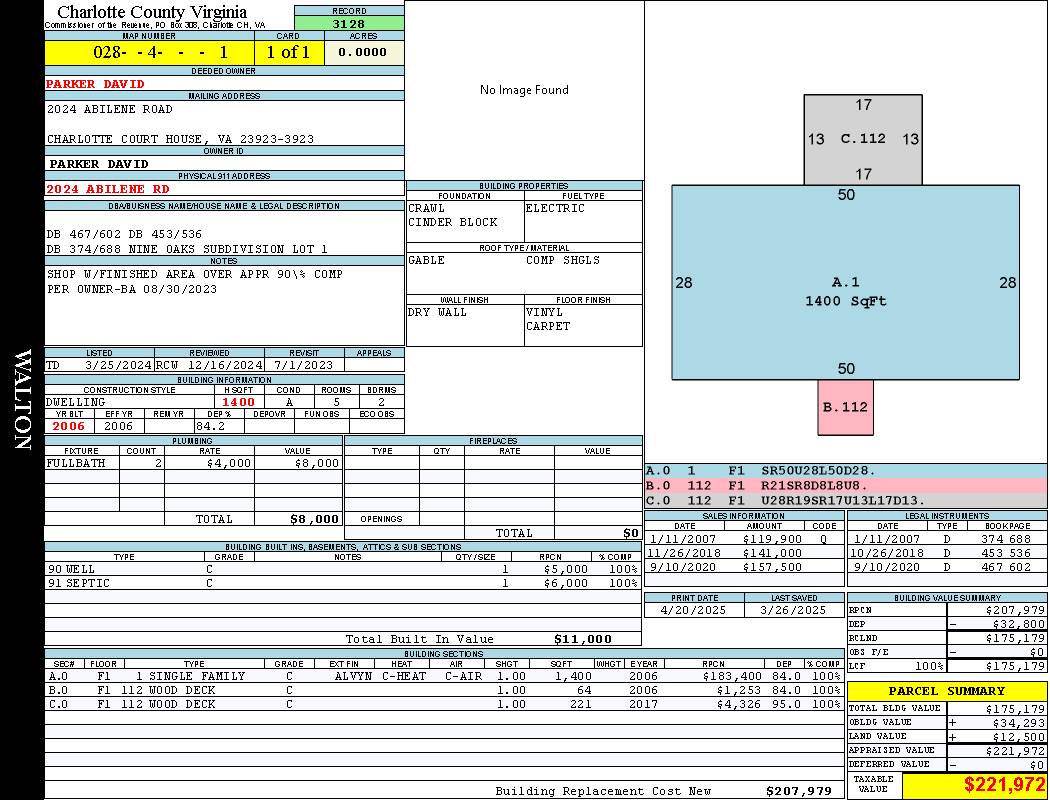Select sale date 11/26/2018
Image resolution: width=1050 pixels, height=800 pixels.
click(684, 554)
